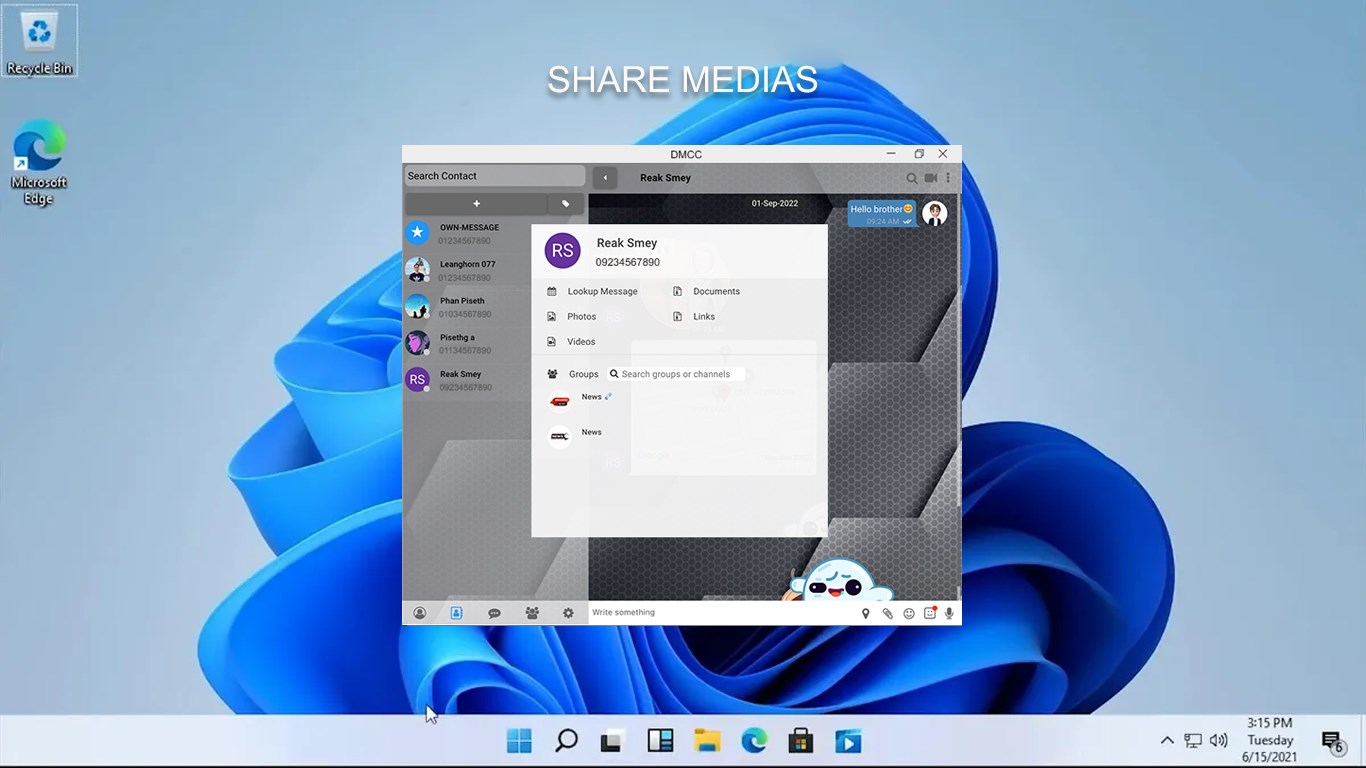Open File Explorer from the taskbar

707,741
